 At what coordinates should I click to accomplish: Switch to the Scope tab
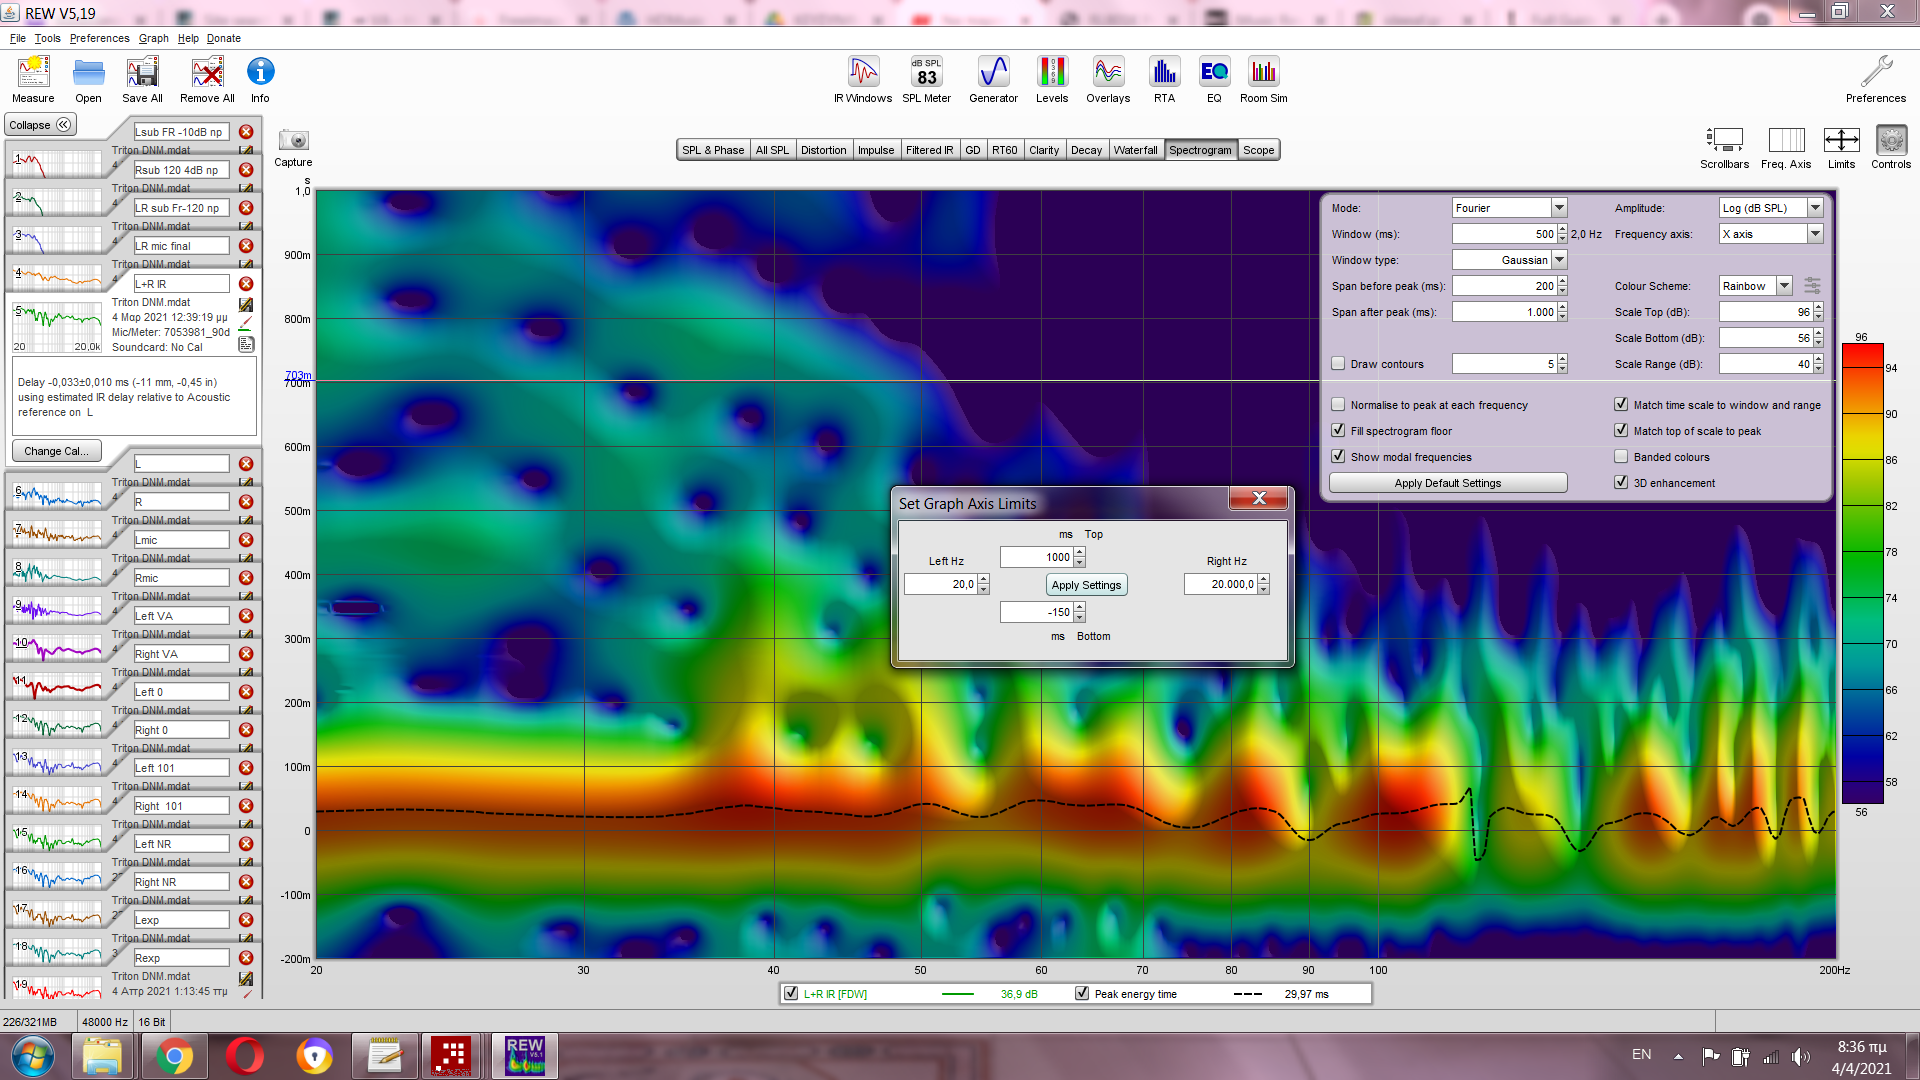(x=1258, y=150)
